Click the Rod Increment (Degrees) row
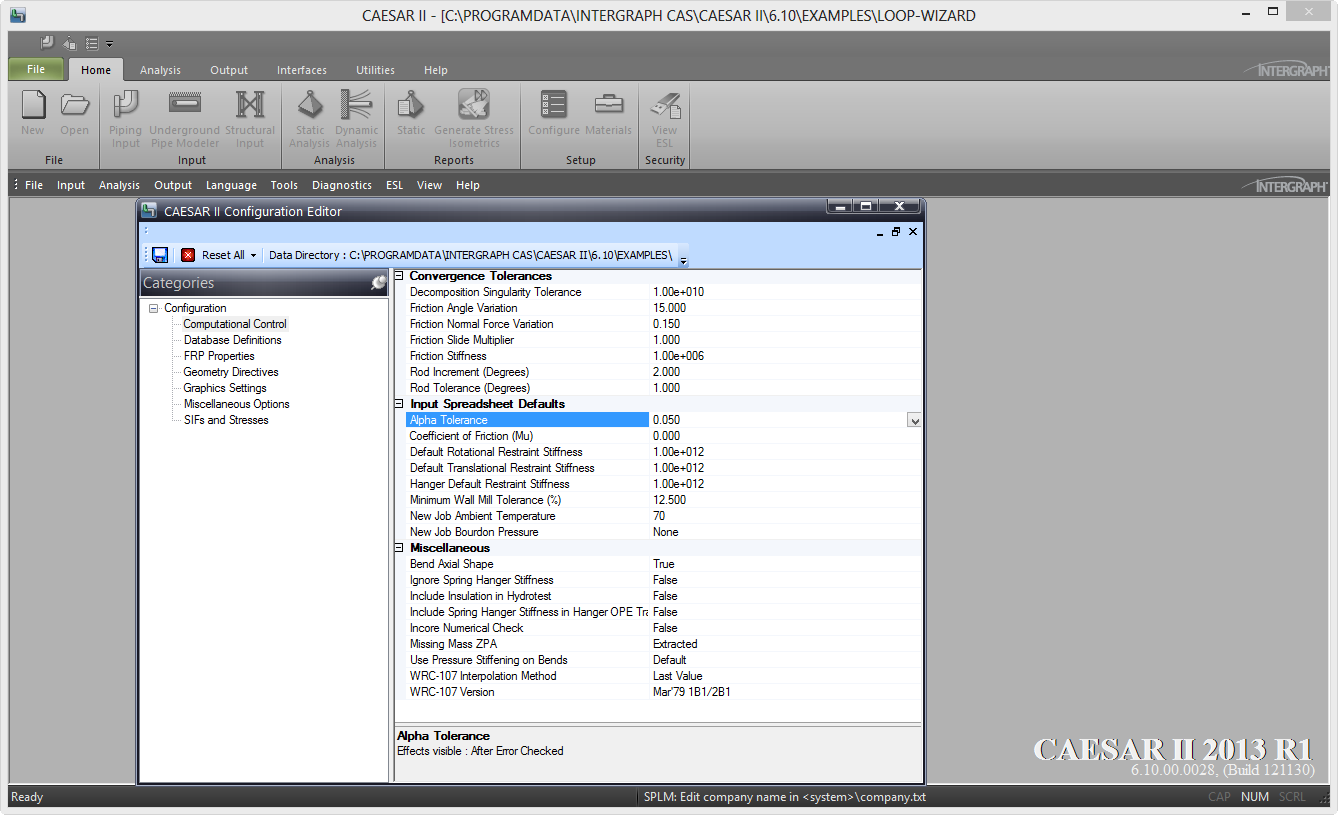The width and height of the screenshot is (1338, 815). point(662,372)
